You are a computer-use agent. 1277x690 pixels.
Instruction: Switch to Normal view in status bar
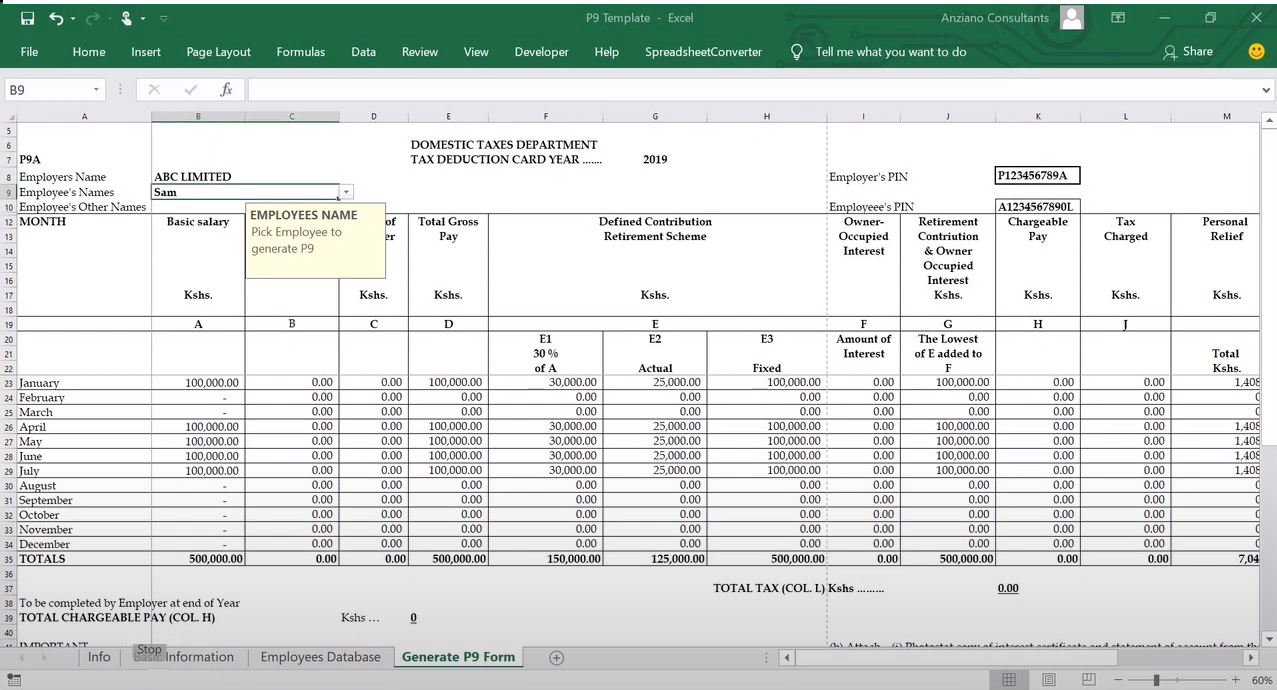pyautogui.click(x=1009, y=680)
